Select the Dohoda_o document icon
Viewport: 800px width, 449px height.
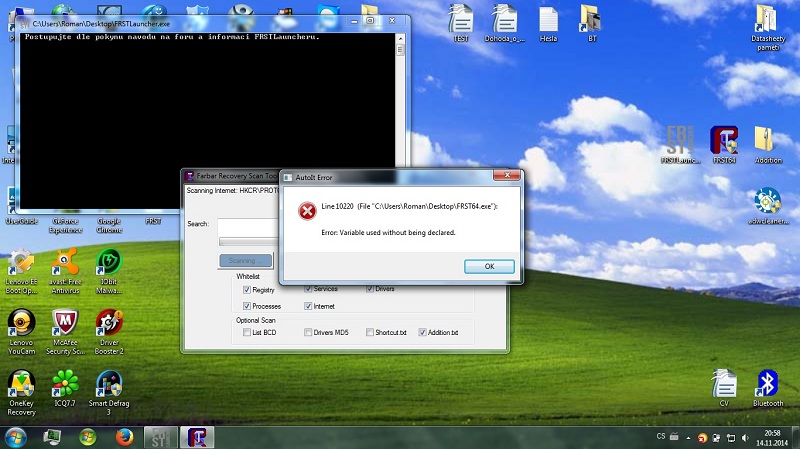504,23
